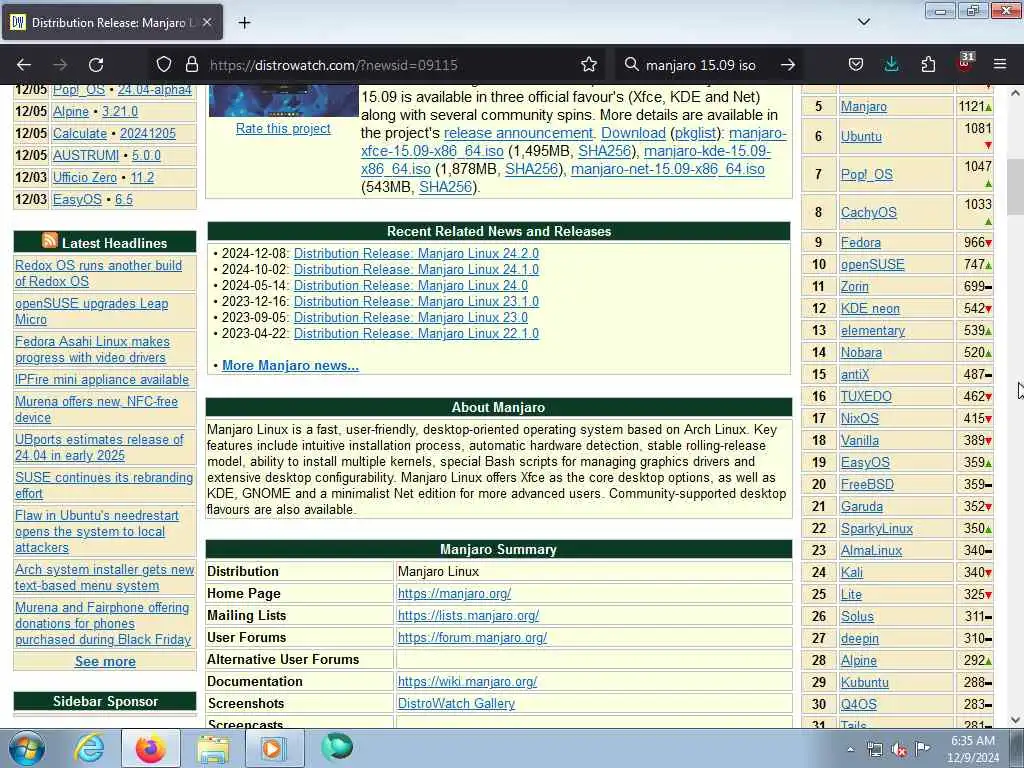Open Manjaro Linux 24.2.0 release news

pos(416,253)
